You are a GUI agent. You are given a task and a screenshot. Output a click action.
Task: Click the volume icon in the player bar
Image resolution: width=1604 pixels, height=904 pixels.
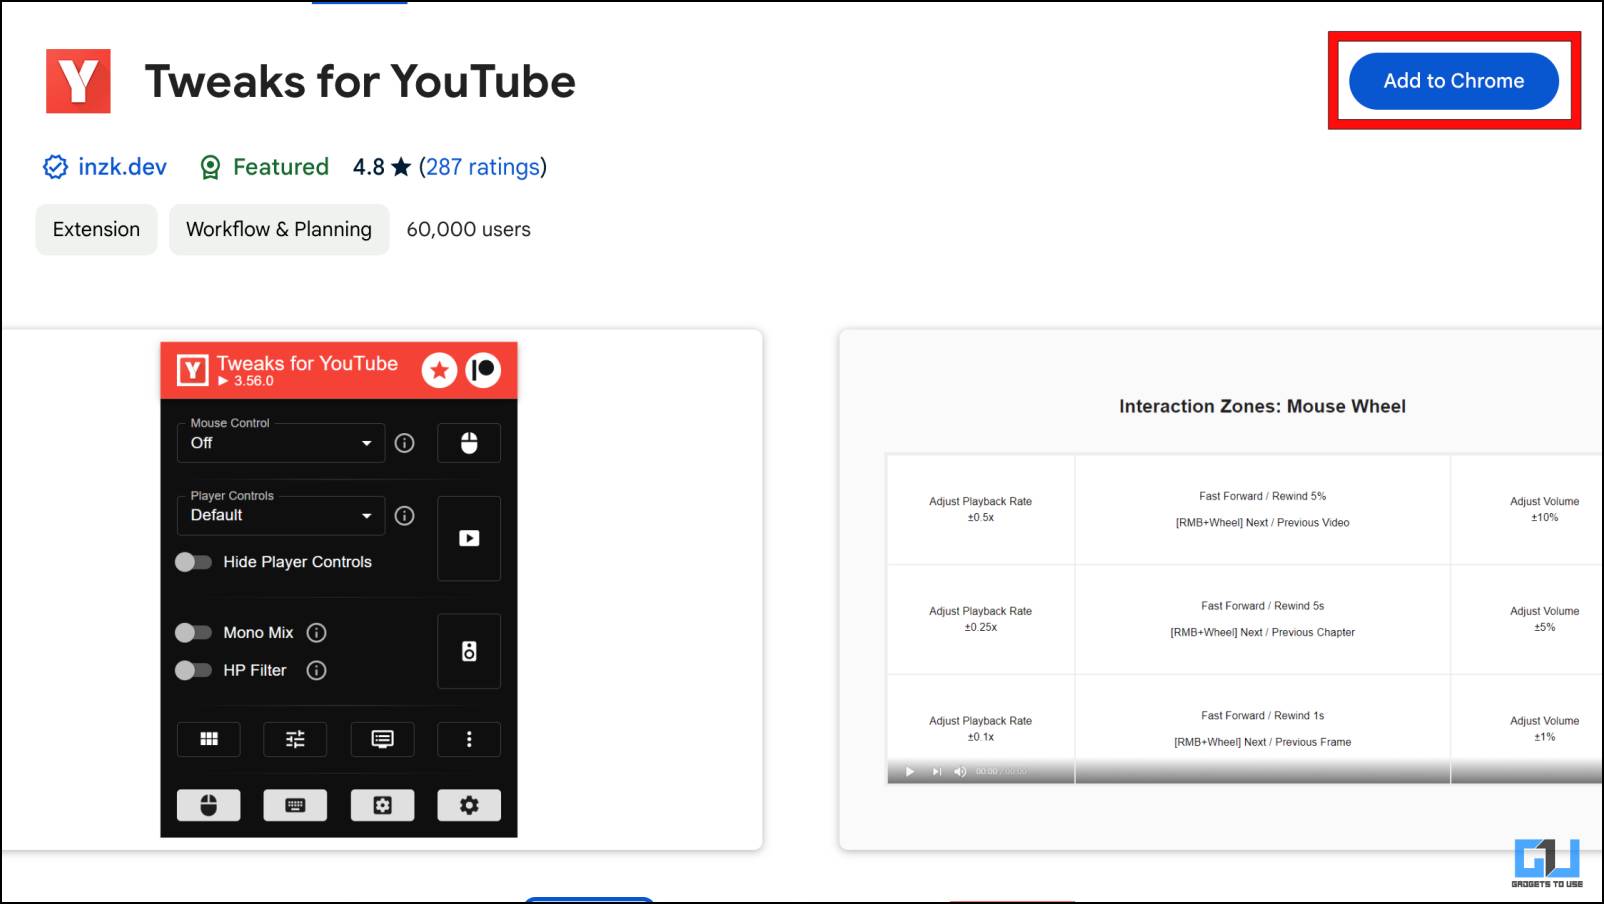click(960, 771)
